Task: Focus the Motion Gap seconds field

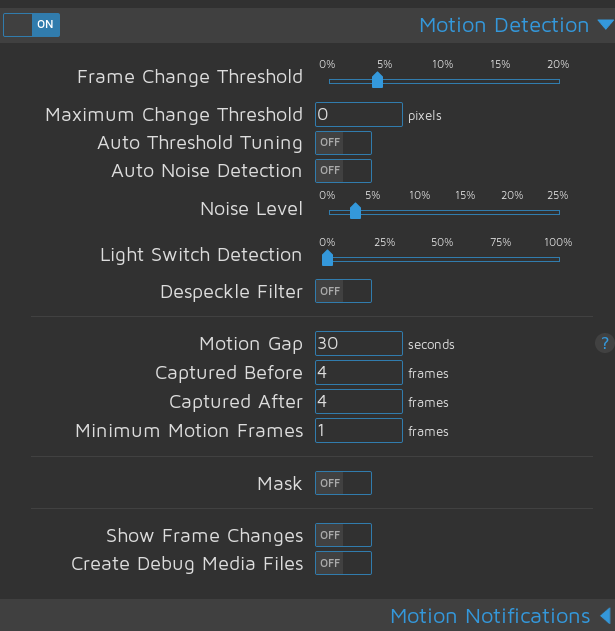Action: click(x=359, y=343)
